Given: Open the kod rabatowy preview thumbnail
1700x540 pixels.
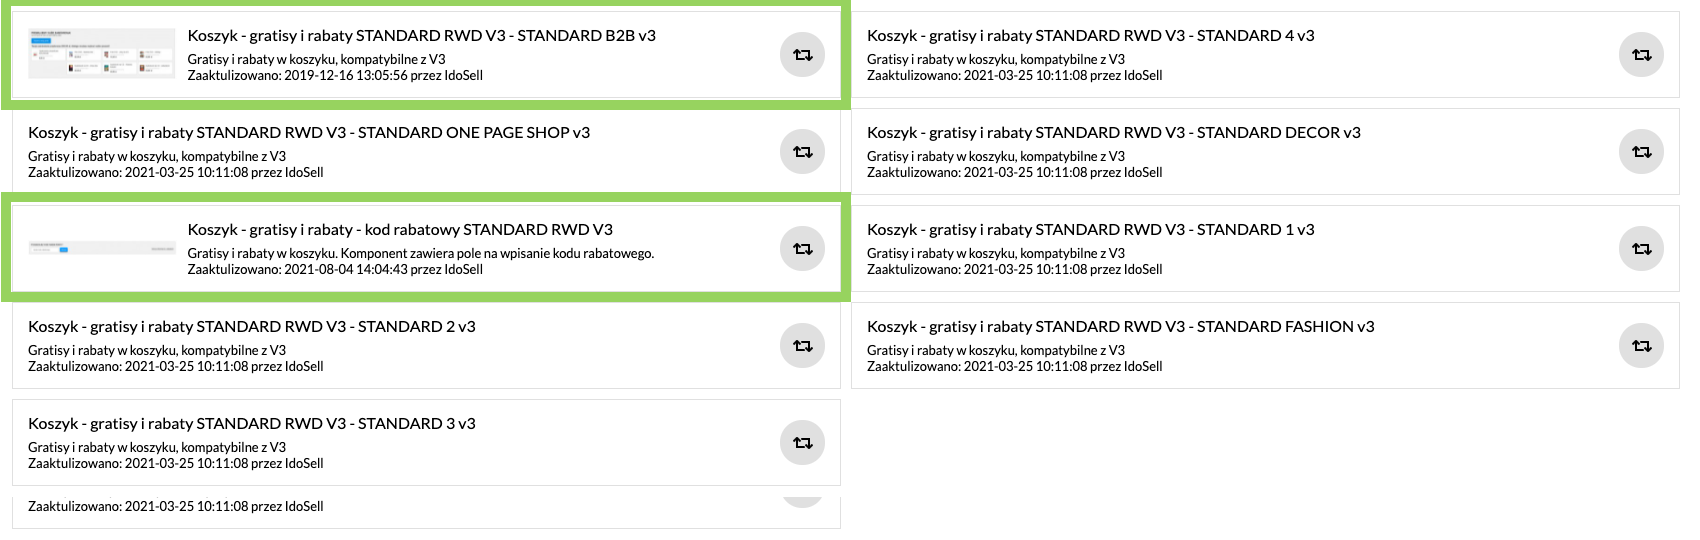Looking at the screenshot, I should 101,248.
